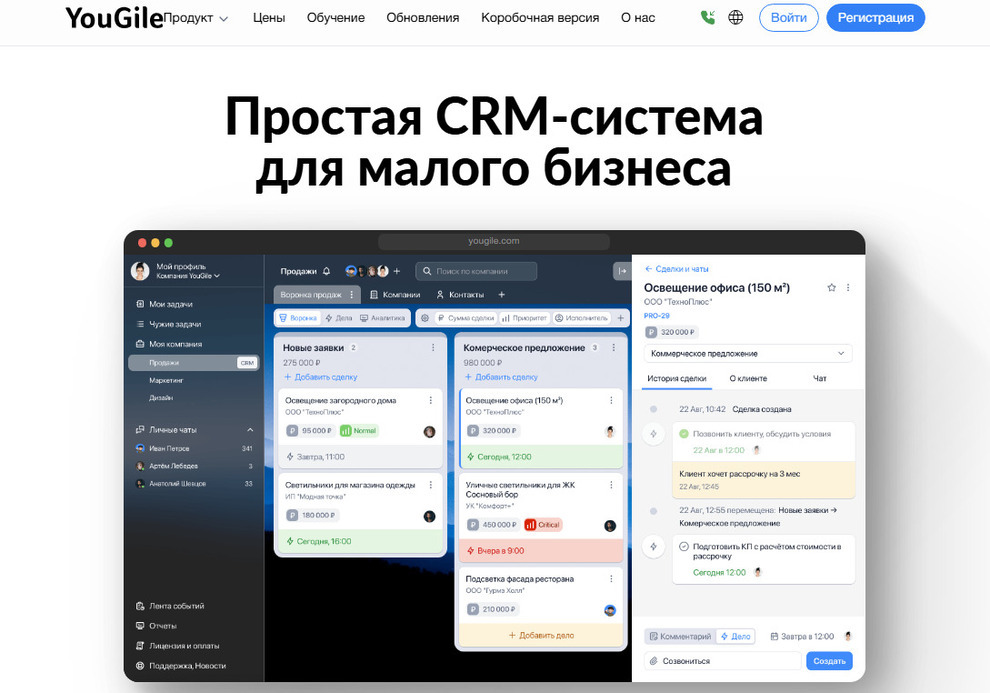Open the Коммерческое предложение stage dropdown
Viewport: 990px width, 693px height.
point(748,353)
